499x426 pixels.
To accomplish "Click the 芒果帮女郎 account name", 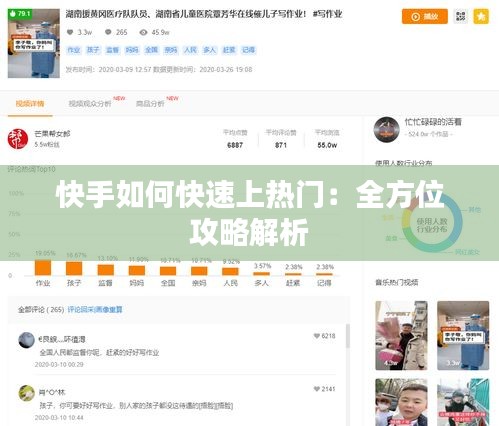I will pos(52,134).
